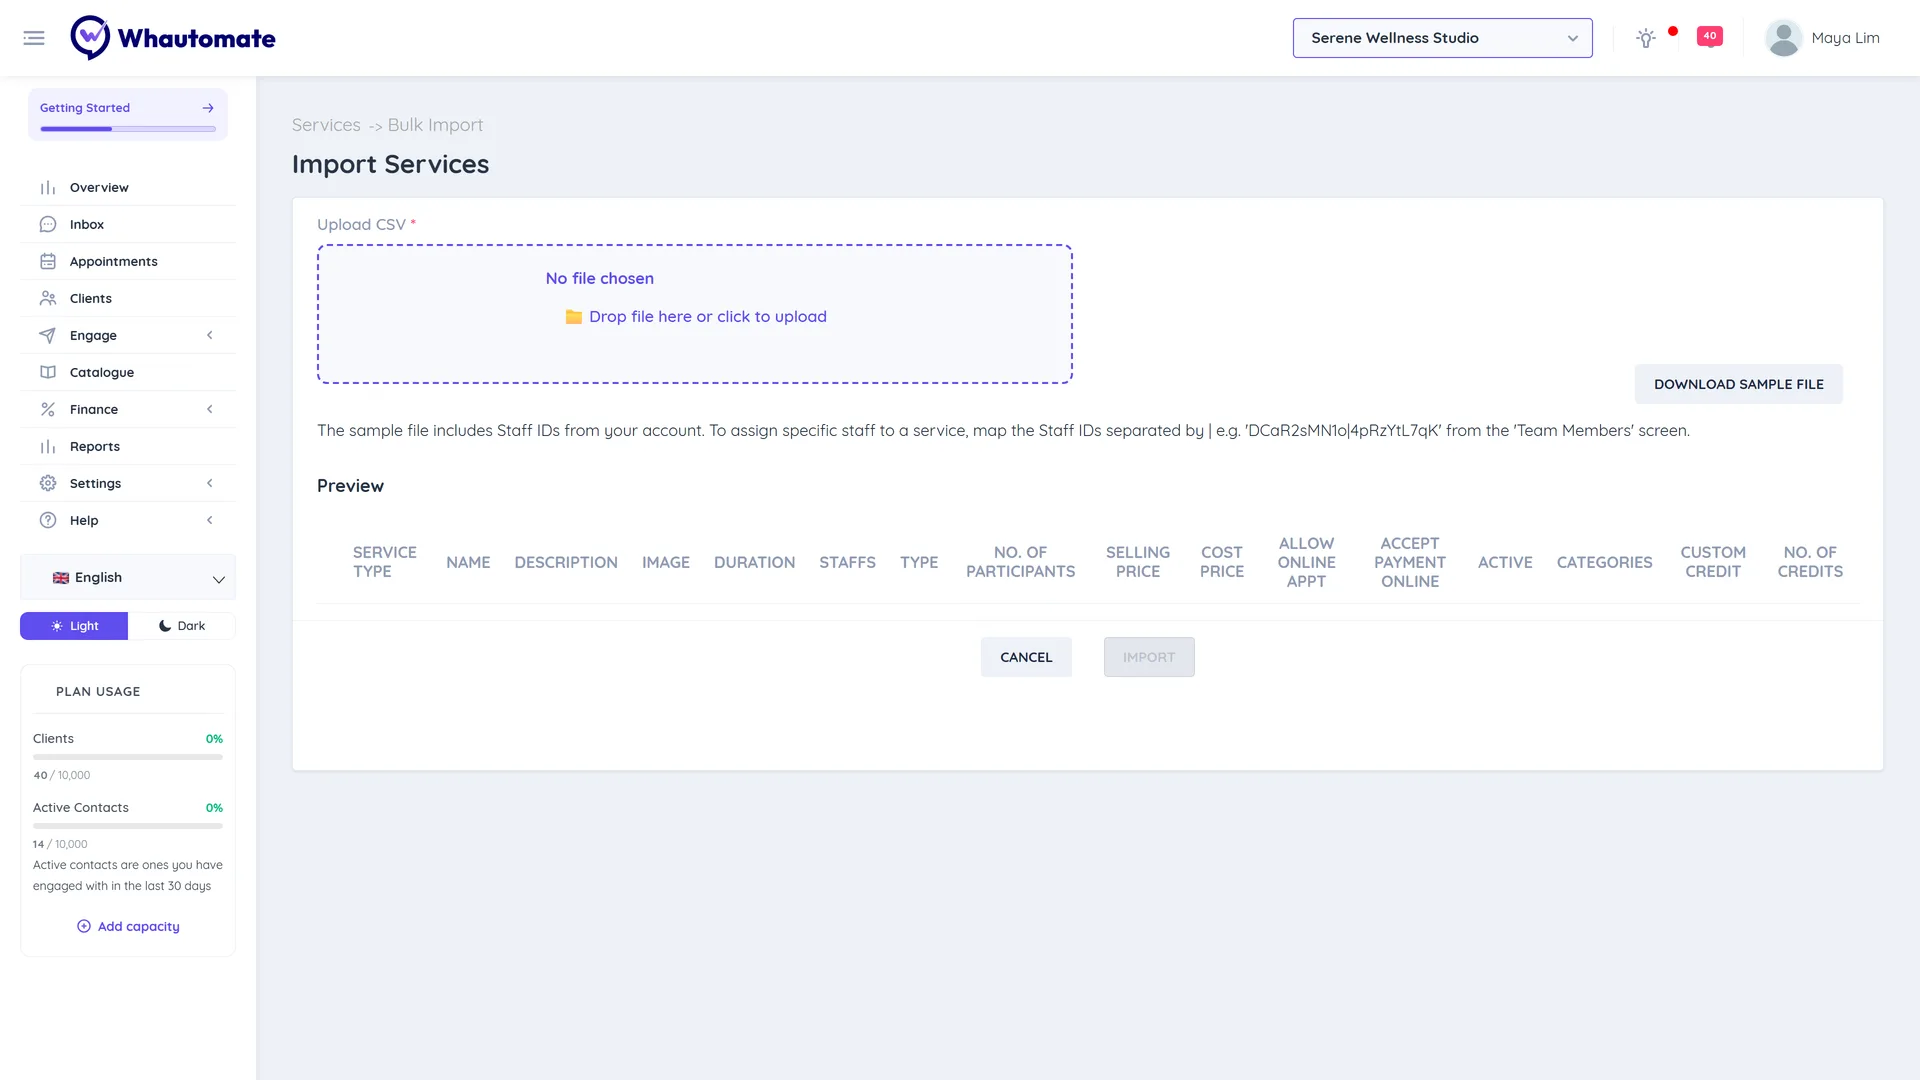Click the CSV upload drop zone

pyautogui.click(x=695, y=314)
